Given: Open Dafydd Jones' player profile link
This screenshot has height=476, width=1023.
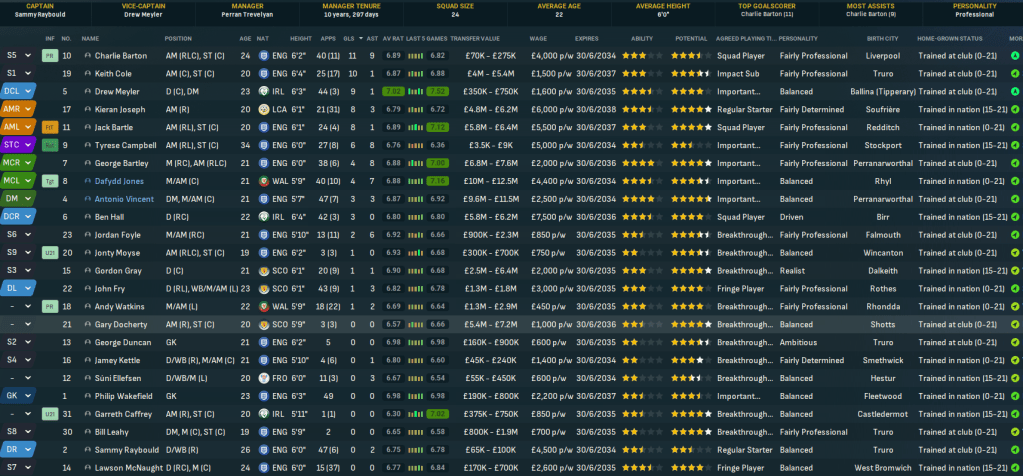Looking at the screenshot, I should pos(119,181).
